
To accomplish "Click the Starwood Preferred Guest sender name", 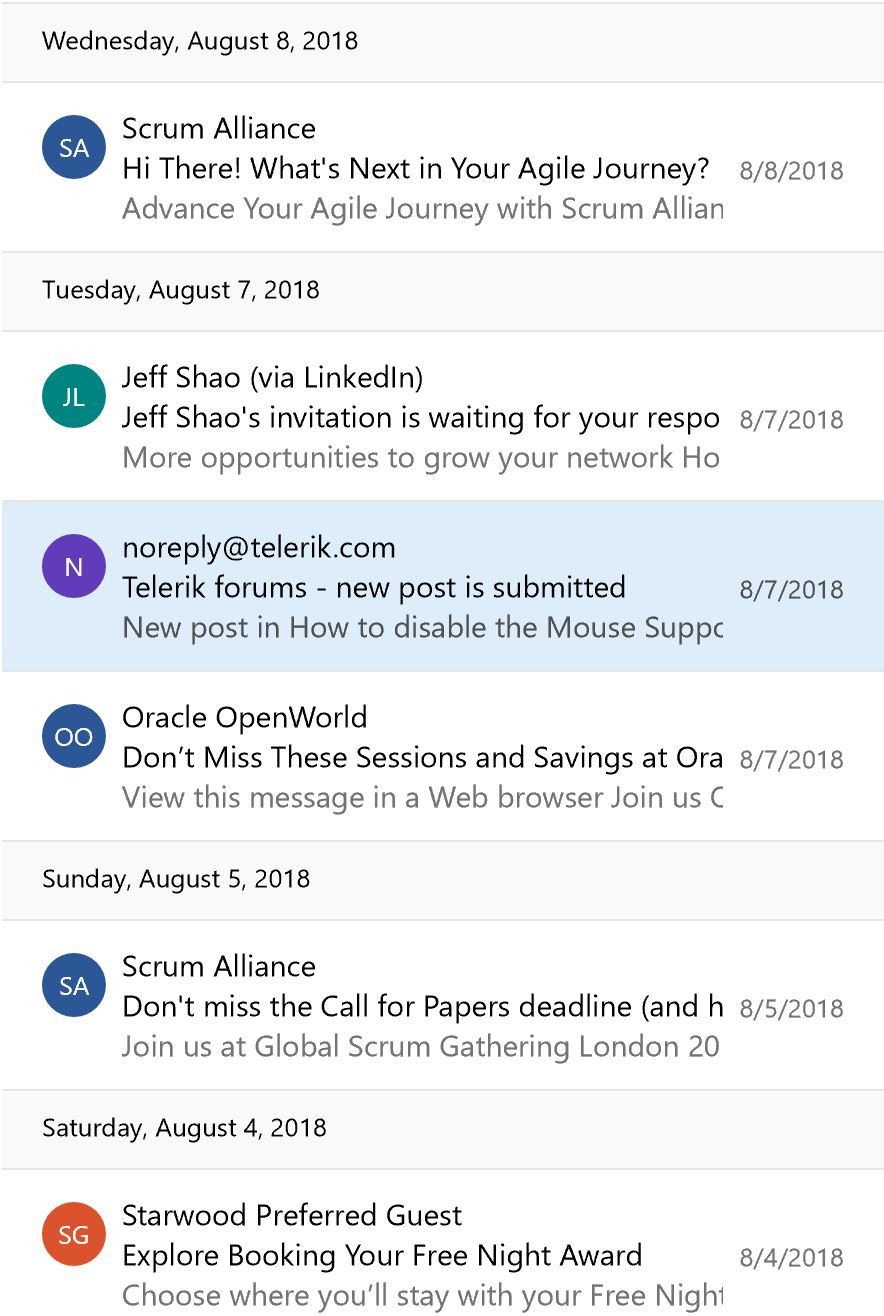I will click(292, 1216).
